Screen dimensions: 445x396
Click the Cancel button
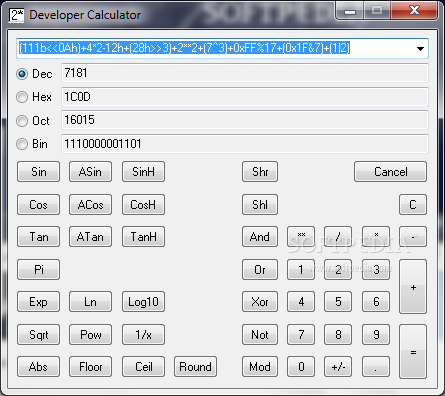point(390,172)
